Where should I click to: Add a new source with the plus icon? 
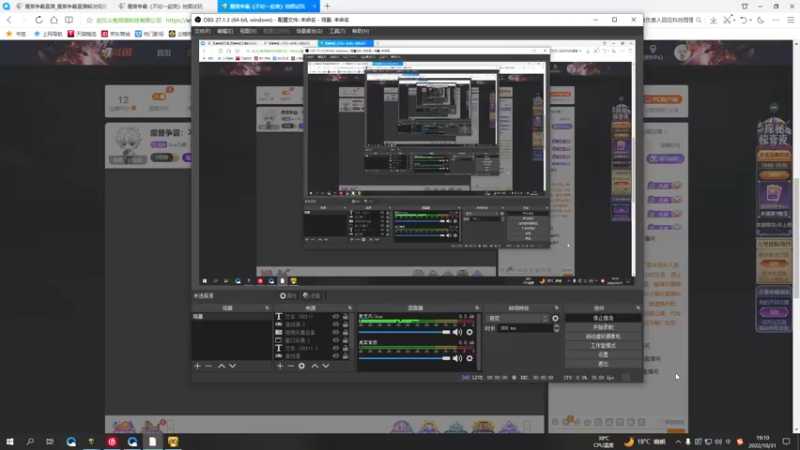(280, 366)
